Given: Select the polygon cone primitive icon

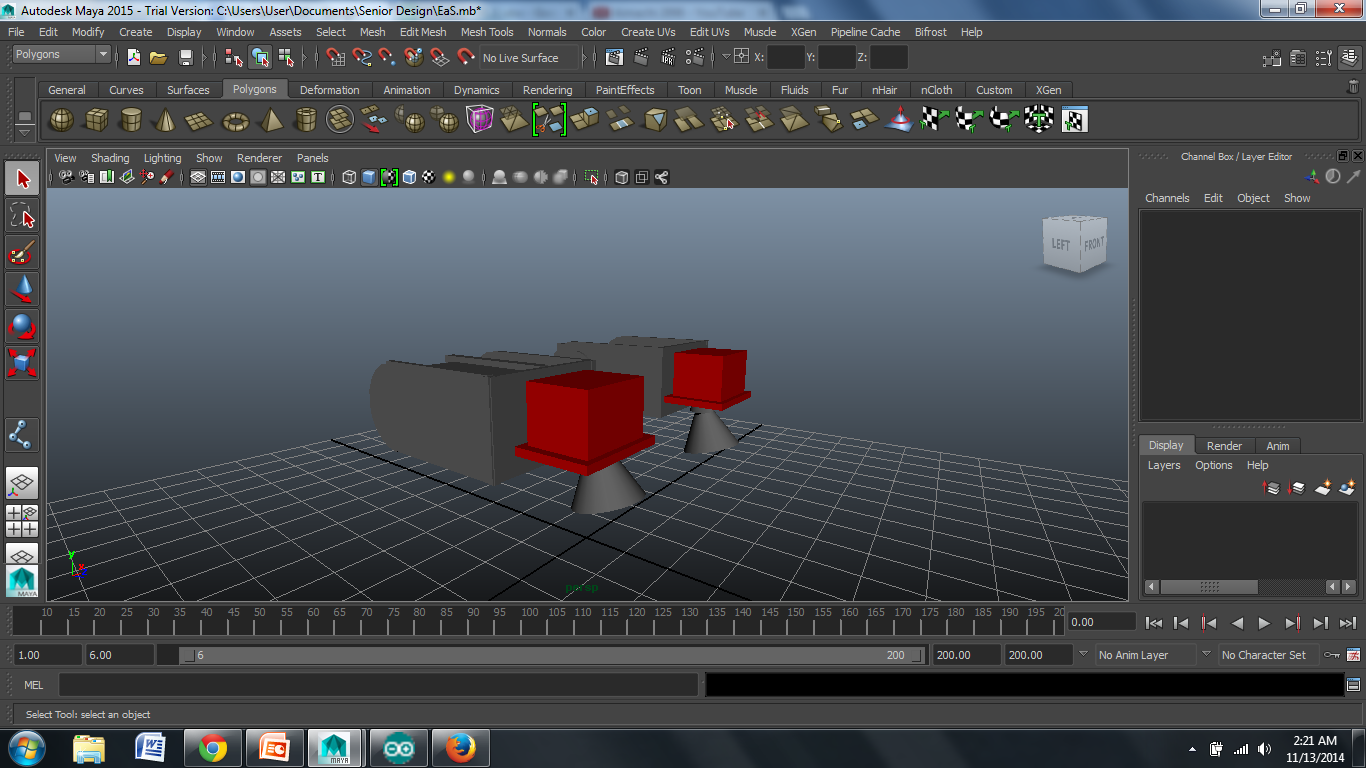Looking at the screenshot, I should (165, 120).
